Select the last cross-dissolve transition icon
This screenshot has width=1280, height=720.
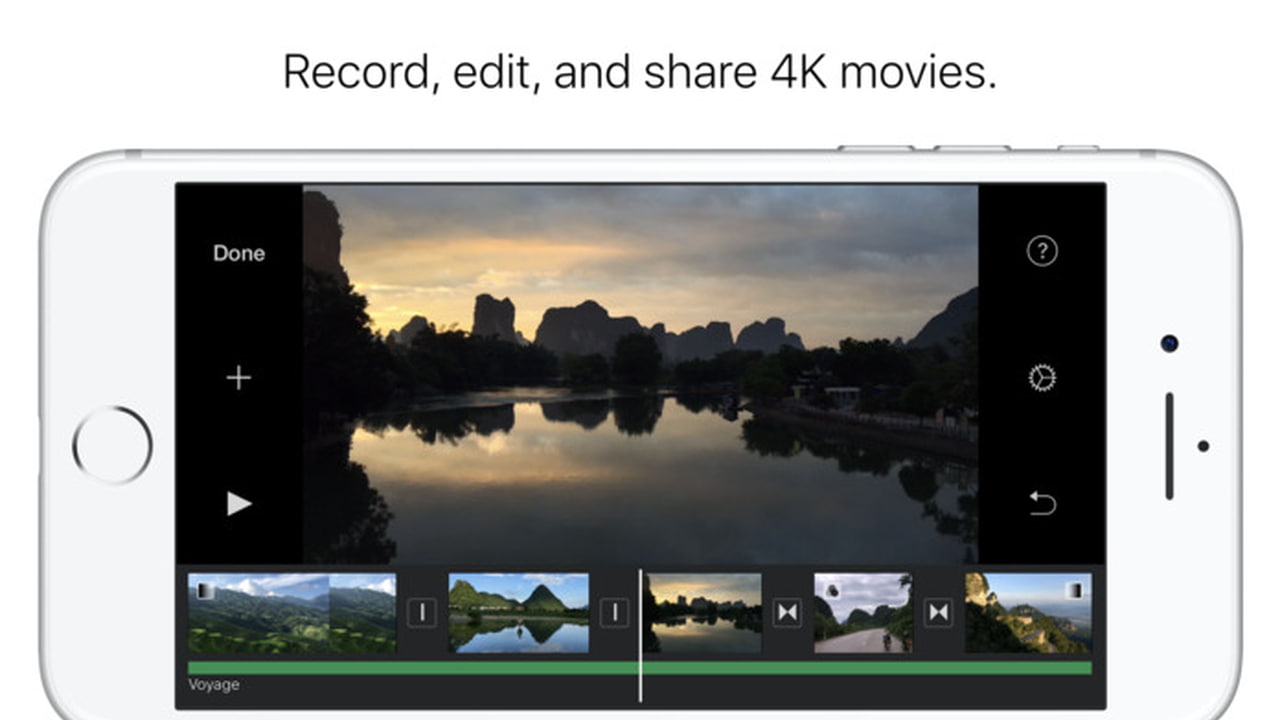938,613
